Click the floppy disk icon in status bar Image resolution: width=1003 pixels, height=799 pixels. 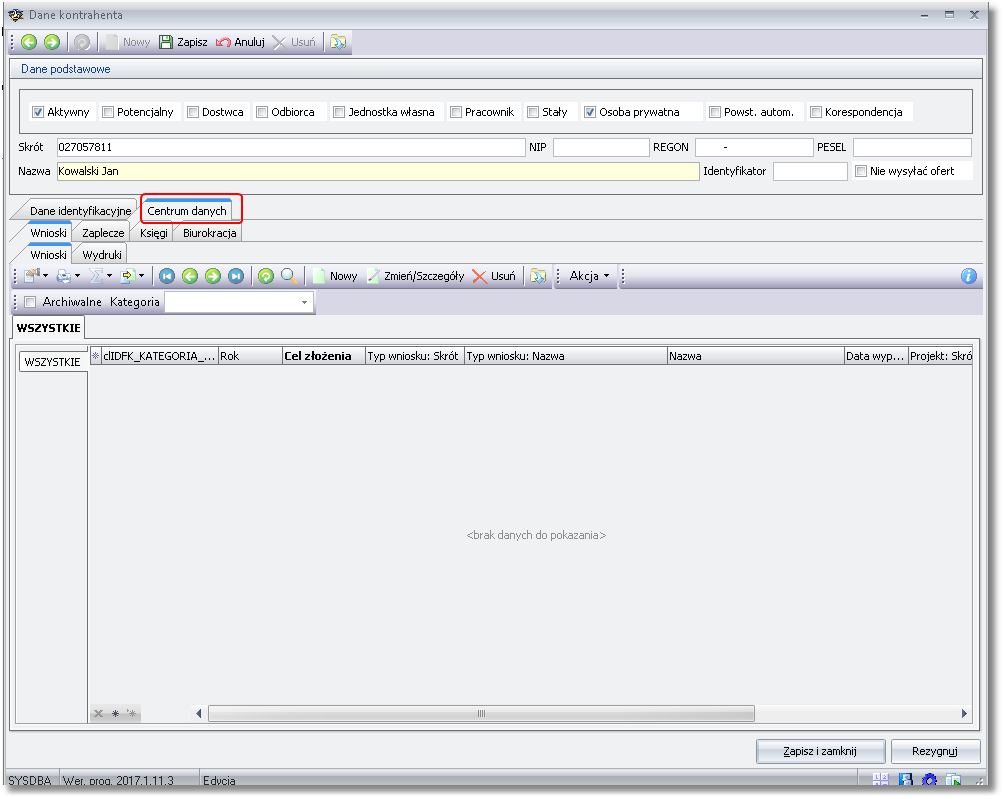coord(905,780)
